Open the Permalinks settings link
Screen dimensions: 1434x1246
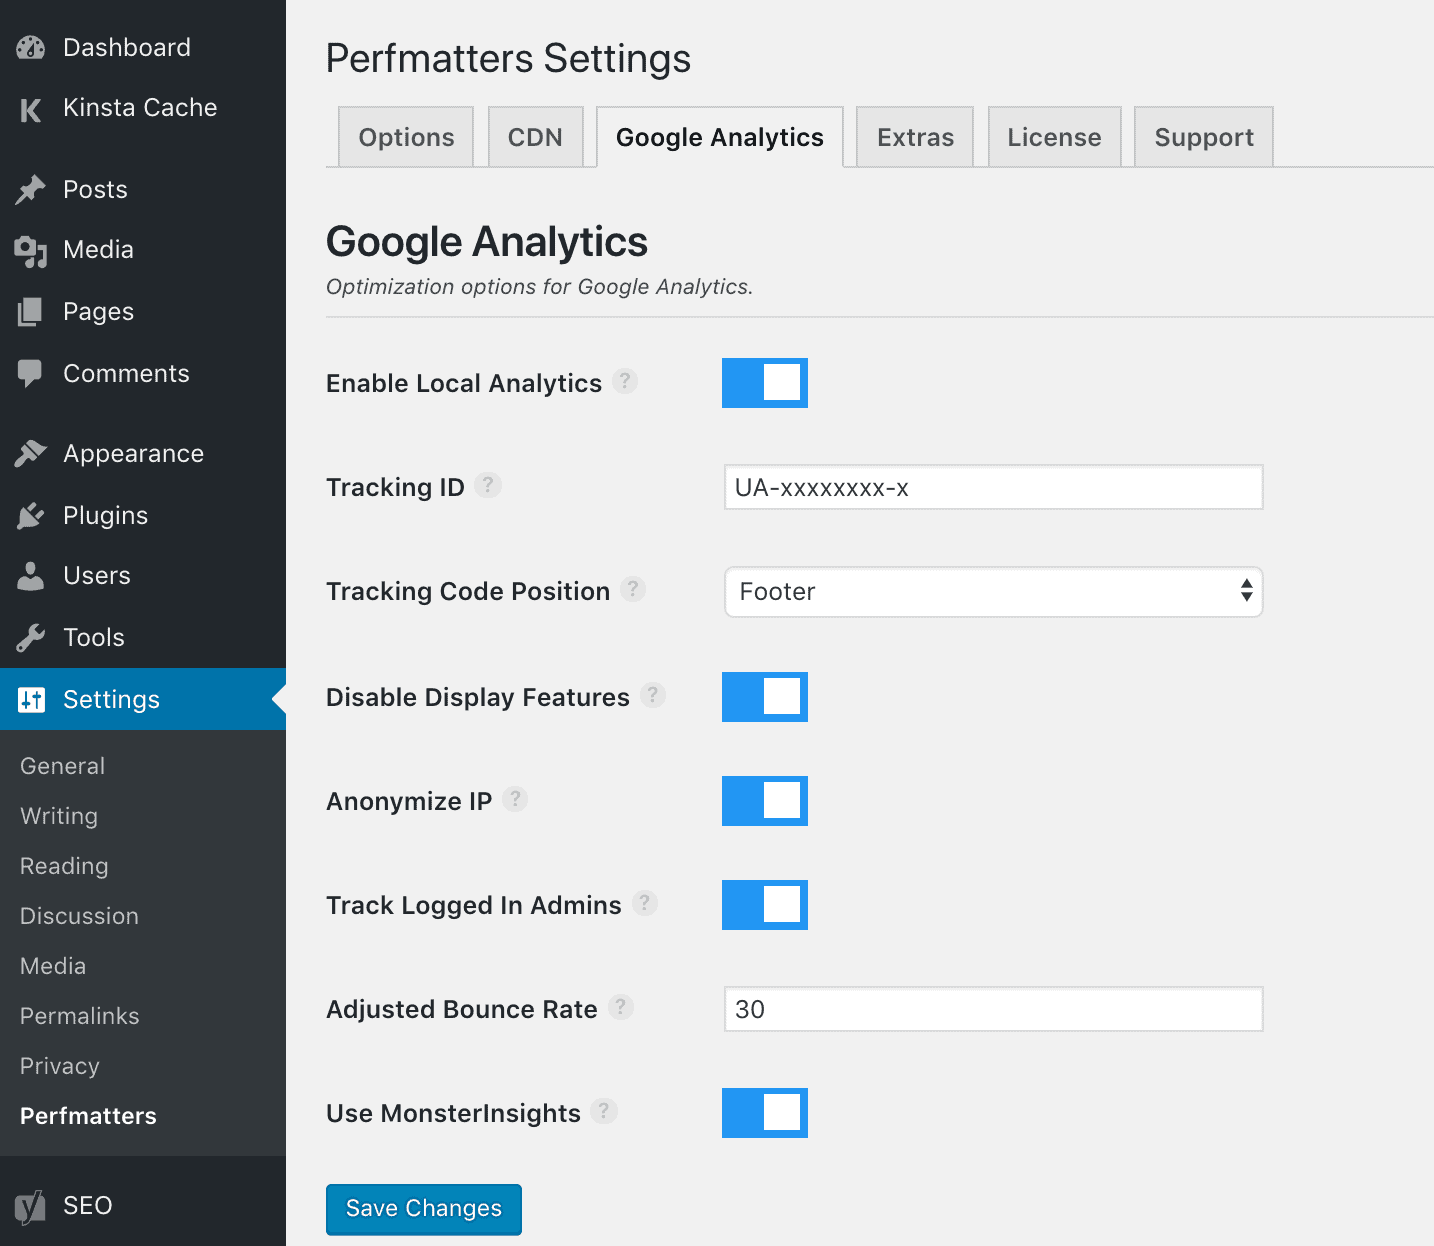point(79,1016)
